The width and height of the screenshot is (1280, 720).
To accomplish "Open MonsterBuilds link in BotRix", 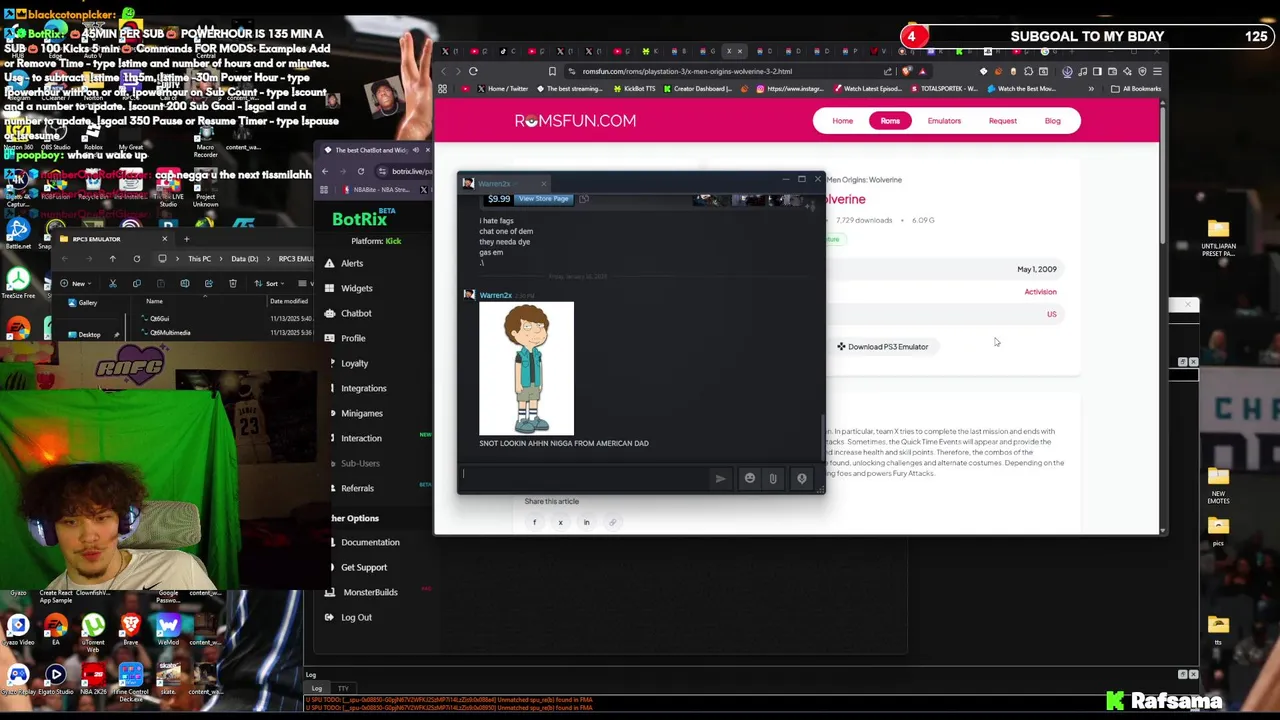I will 370,592.
